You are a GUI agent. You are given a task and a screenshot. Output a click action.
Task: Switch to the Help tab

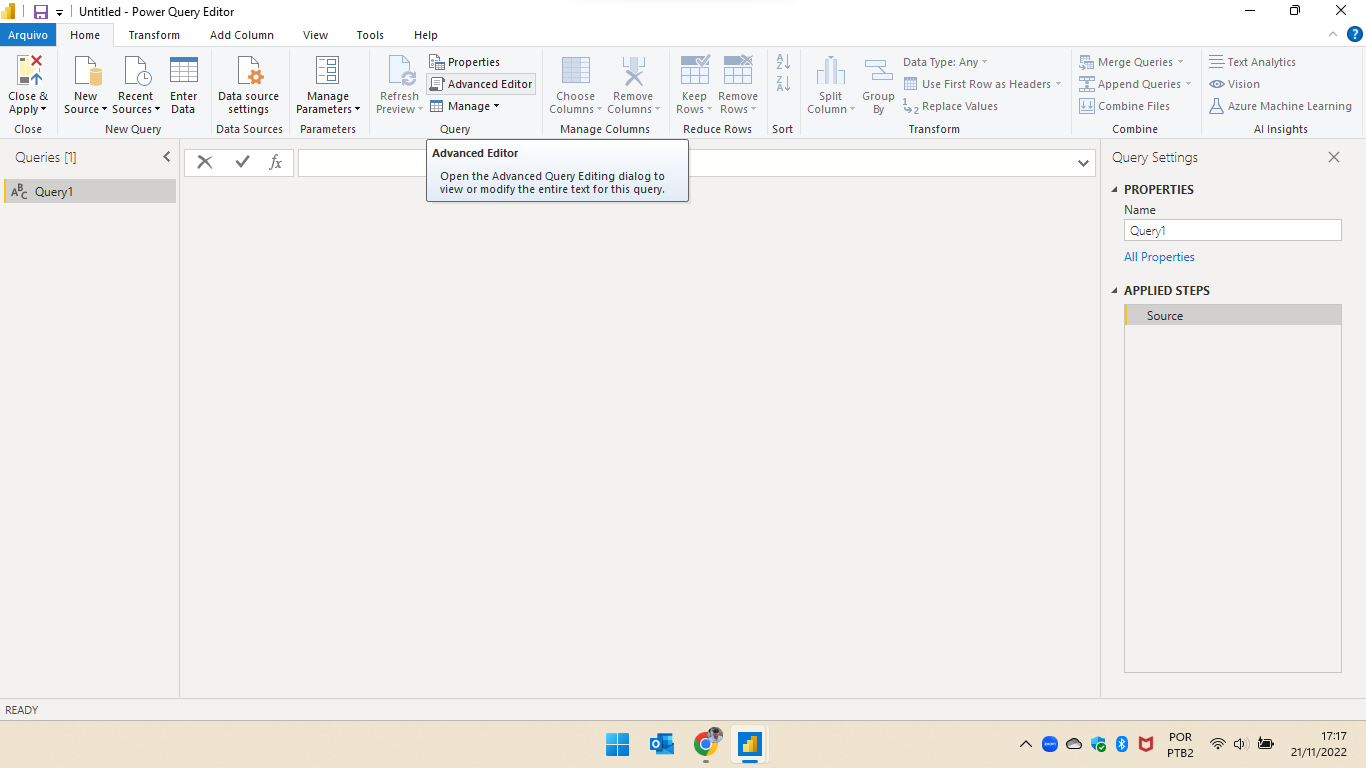coord(426,35)
